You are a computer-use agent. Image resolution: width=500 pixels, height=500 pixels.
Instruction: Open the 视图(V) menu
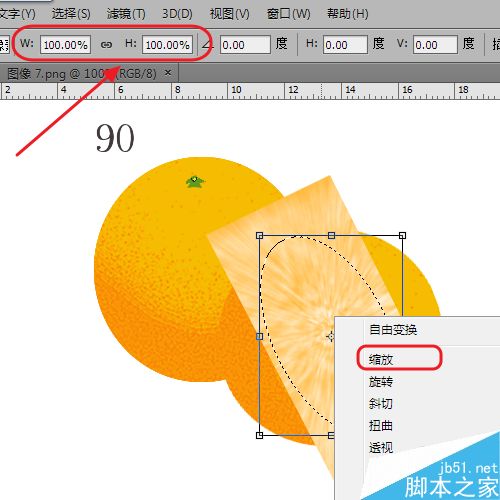[x=230, y=14]
